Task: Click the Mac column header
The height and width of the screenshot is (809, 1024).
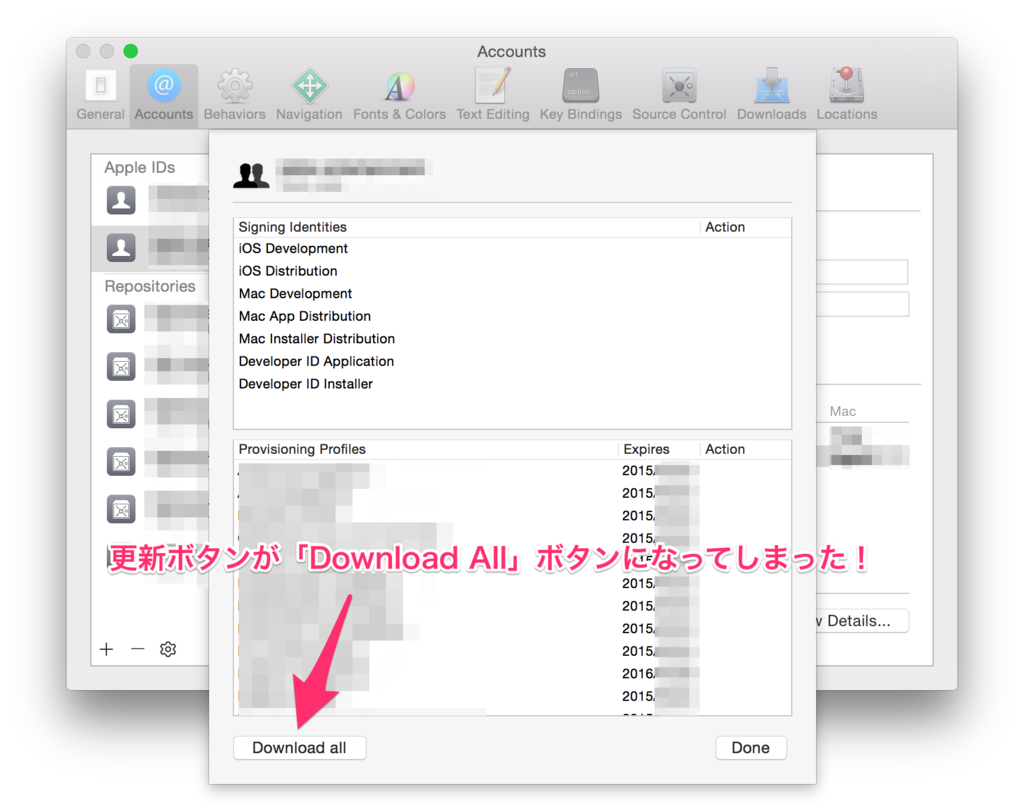Action: pos(842,411)
